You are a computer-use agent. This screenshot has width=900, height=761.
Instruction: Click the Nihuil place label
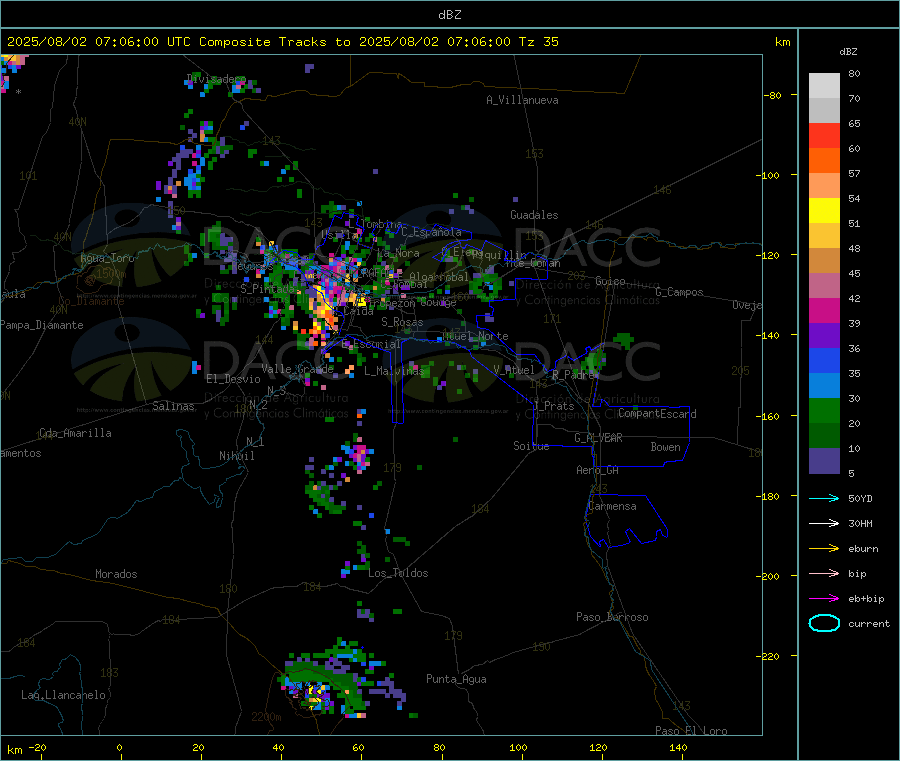[x=236, y=456]
